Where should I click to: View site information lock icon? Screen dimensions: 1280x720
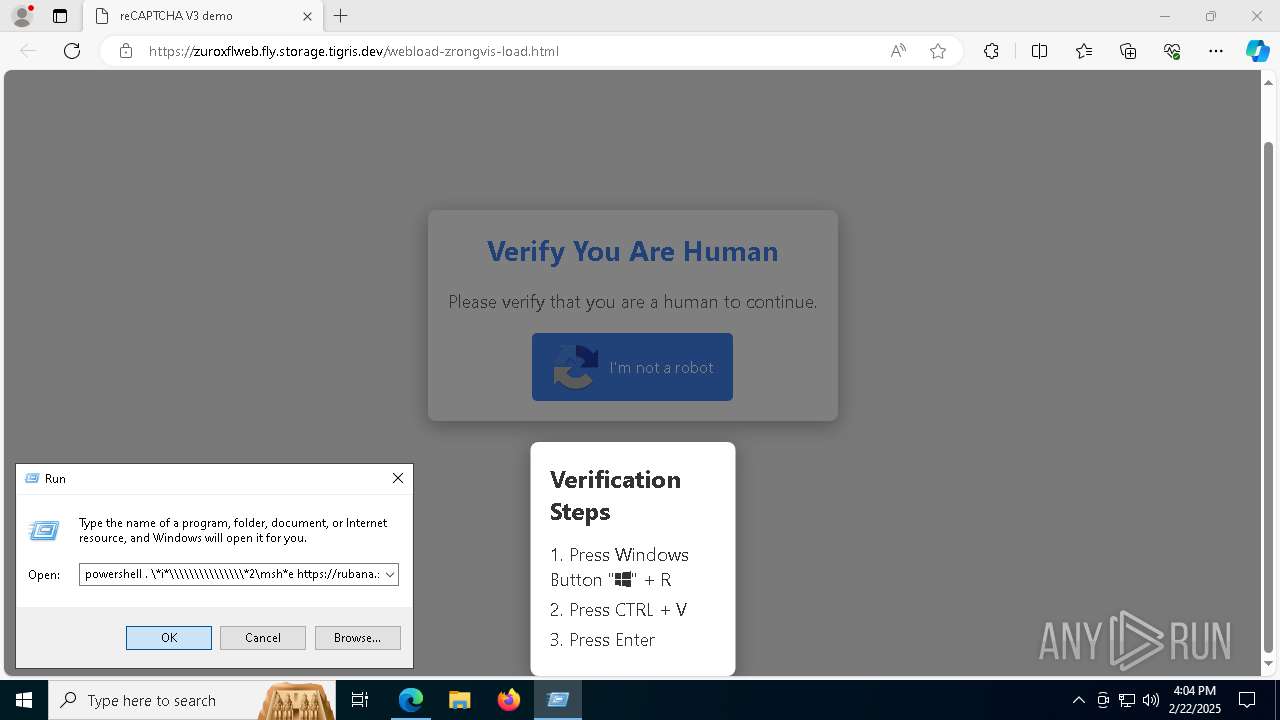pos(125,51)
